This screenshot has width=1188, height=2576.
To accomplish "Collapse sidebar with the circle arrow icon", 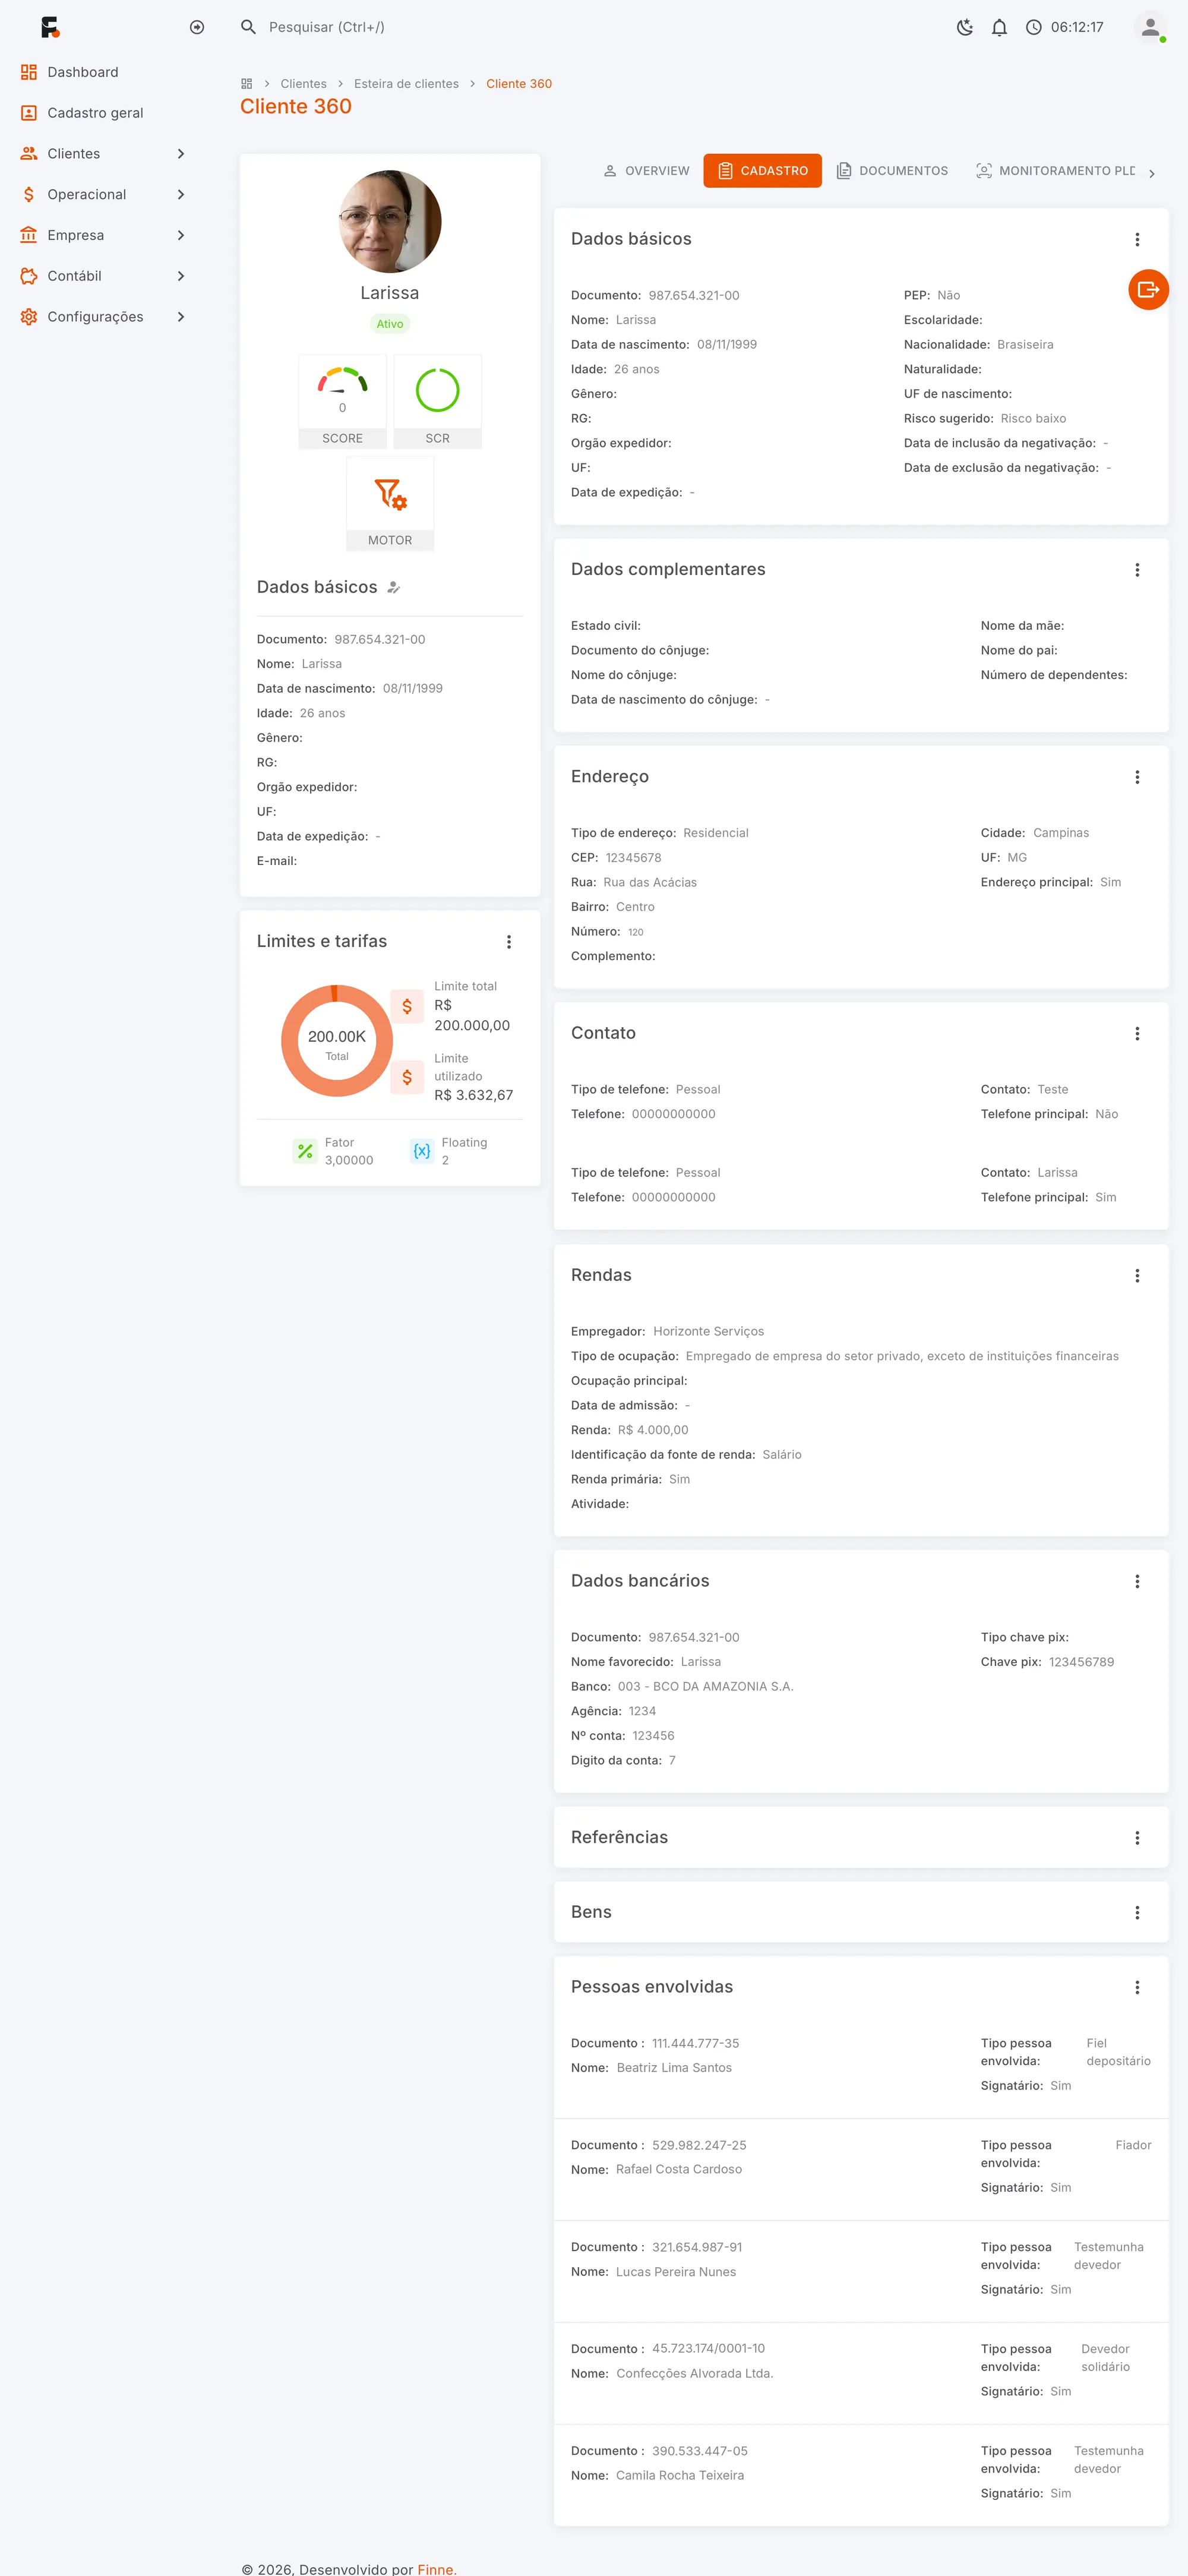I will pyautogui.click(x=197, y=27).
